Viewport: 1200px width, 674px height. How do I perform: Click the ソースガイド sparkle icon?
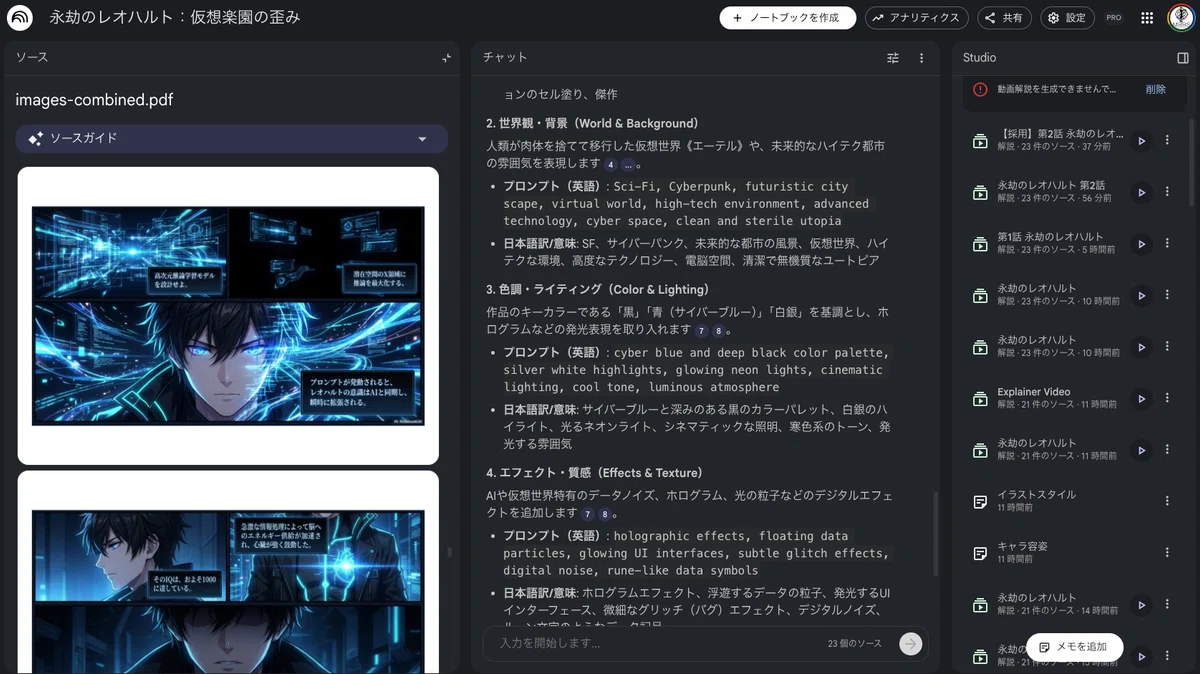click(35, 139)
